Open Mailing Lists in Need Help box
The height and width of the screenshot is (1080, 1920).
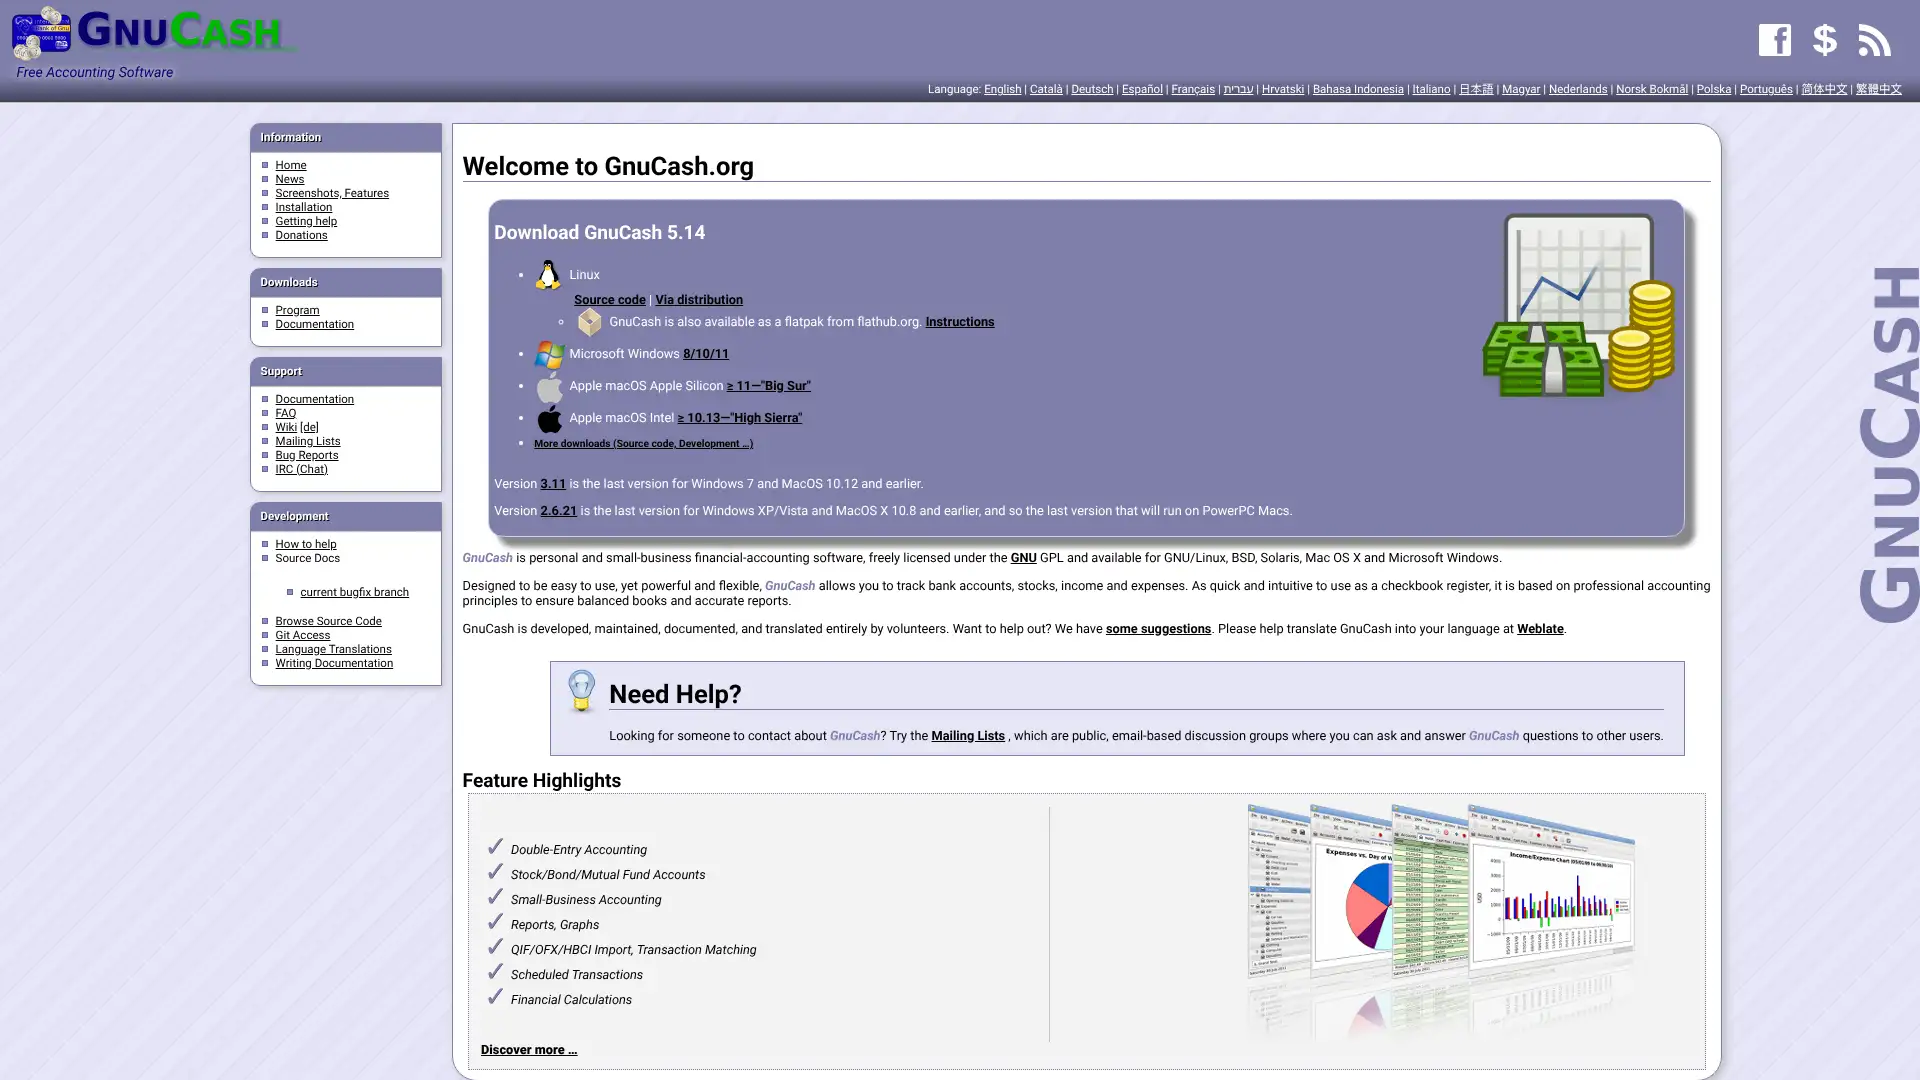click(967, 736)
